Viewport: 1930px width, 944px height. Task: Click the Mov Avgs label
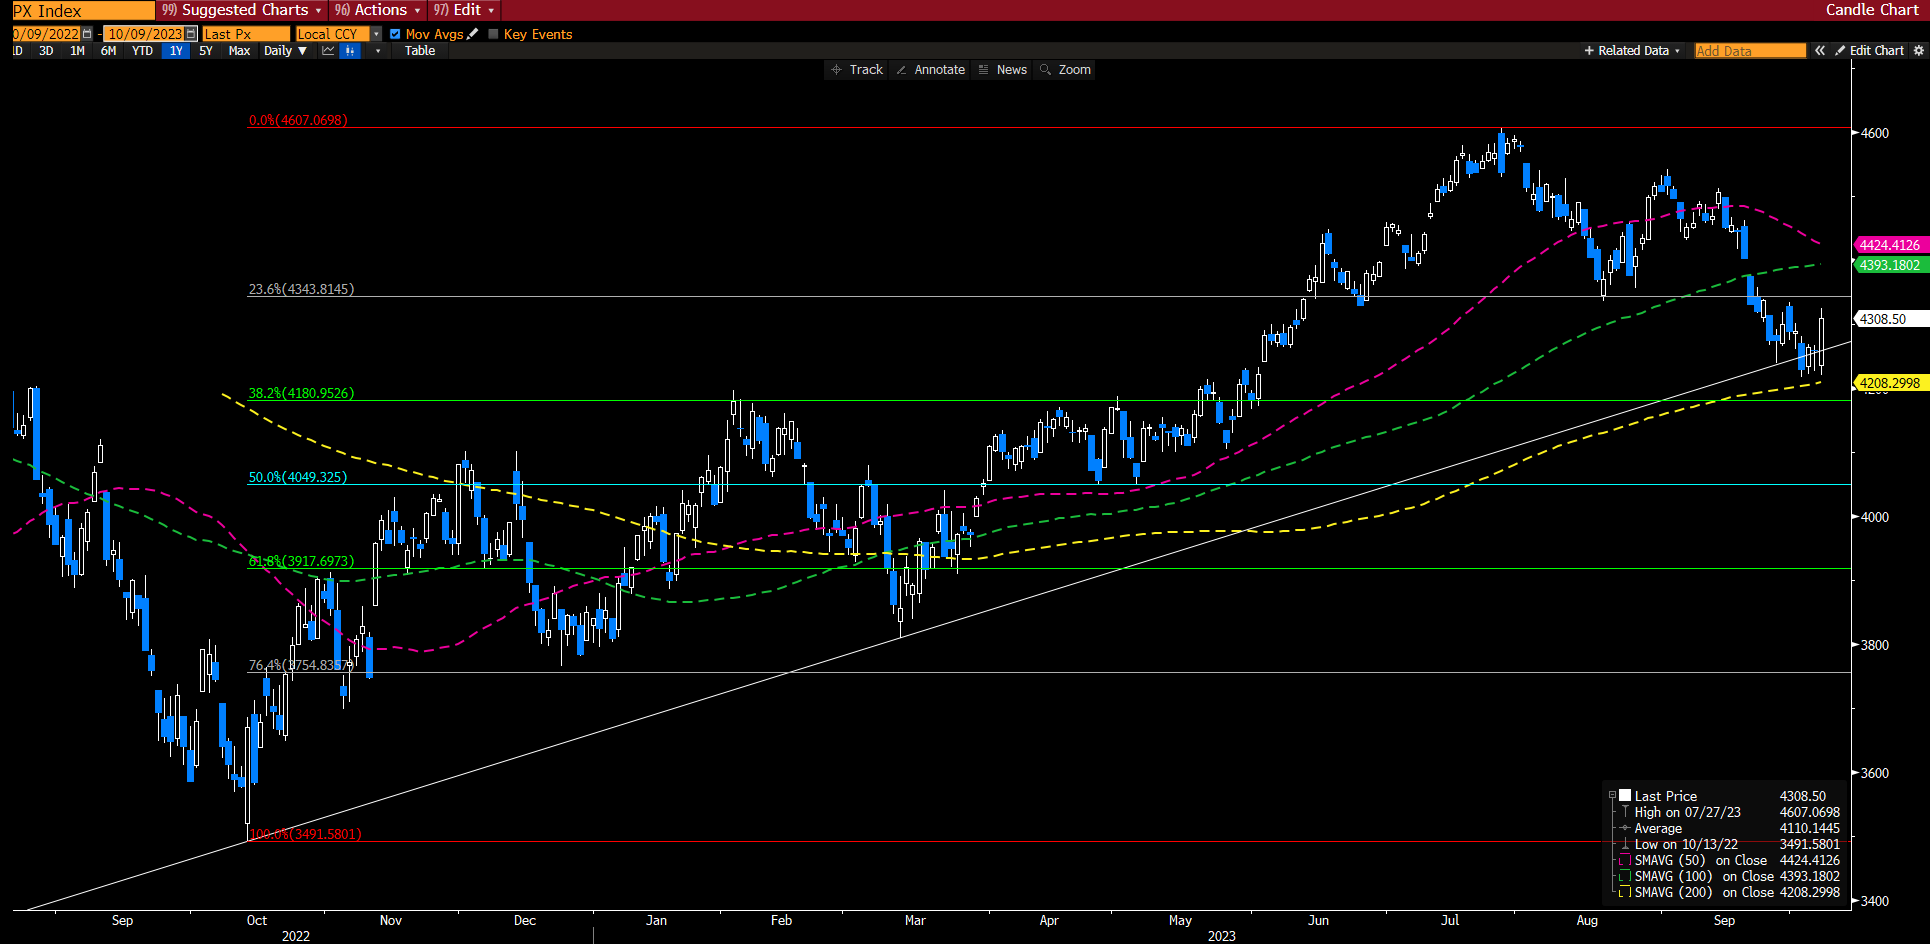pyautogui.click(x=434, y=34)
